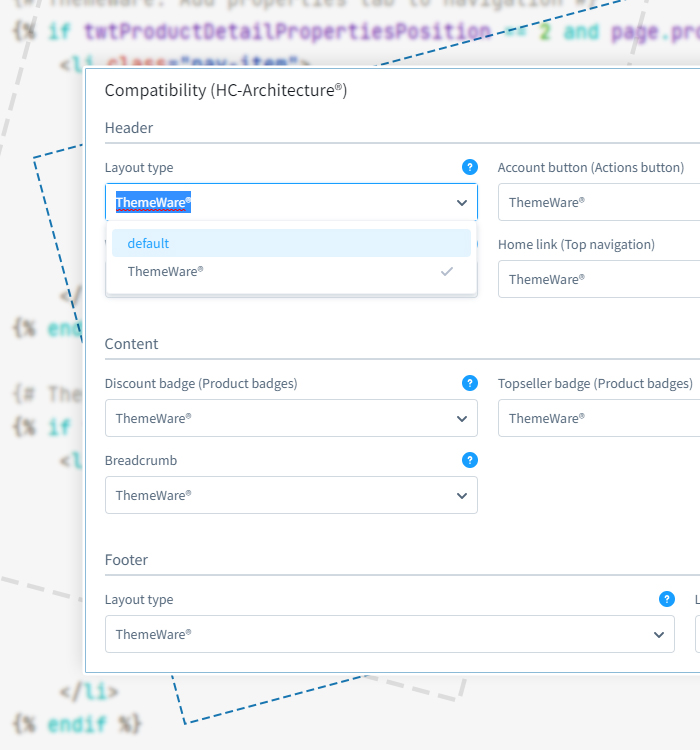Click the "Breadcrumb" field label

point(141,461)
